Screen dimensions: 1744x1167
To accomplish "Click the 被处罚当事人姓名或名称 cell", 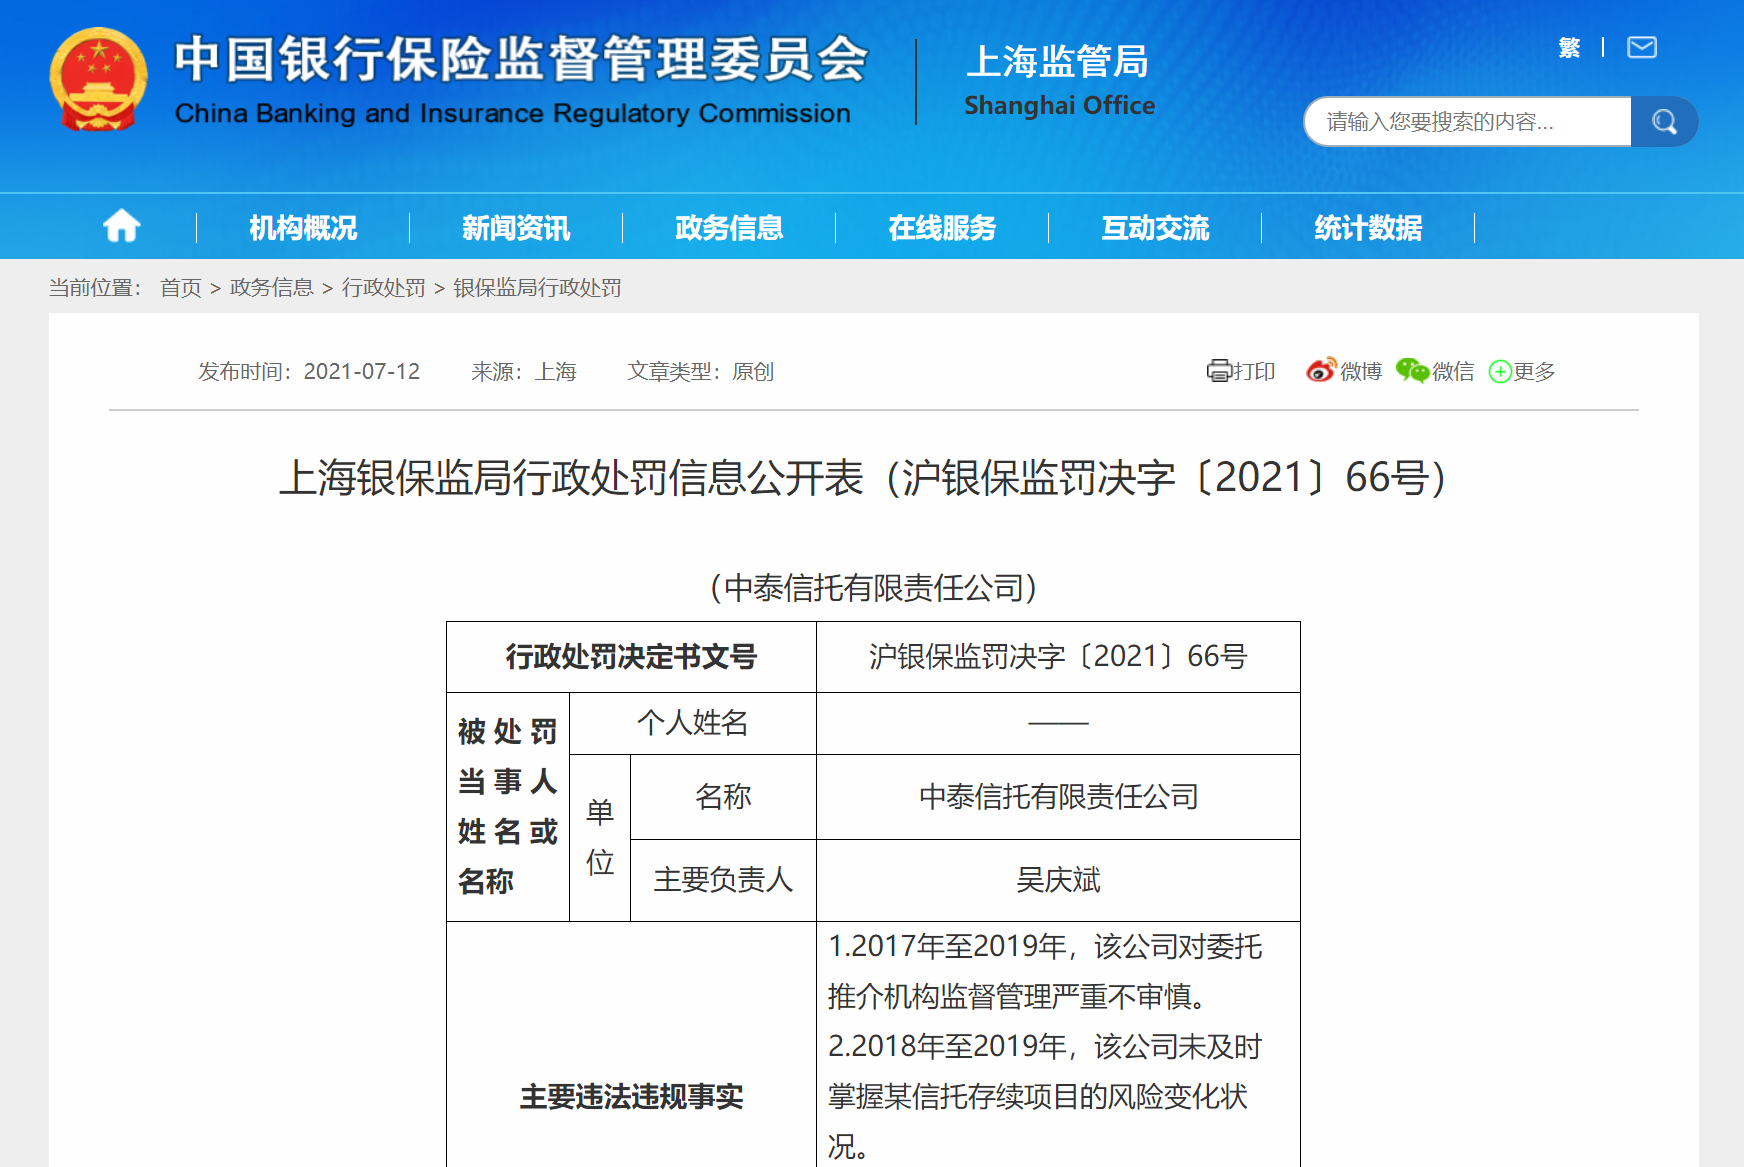I will click(508, 807).
